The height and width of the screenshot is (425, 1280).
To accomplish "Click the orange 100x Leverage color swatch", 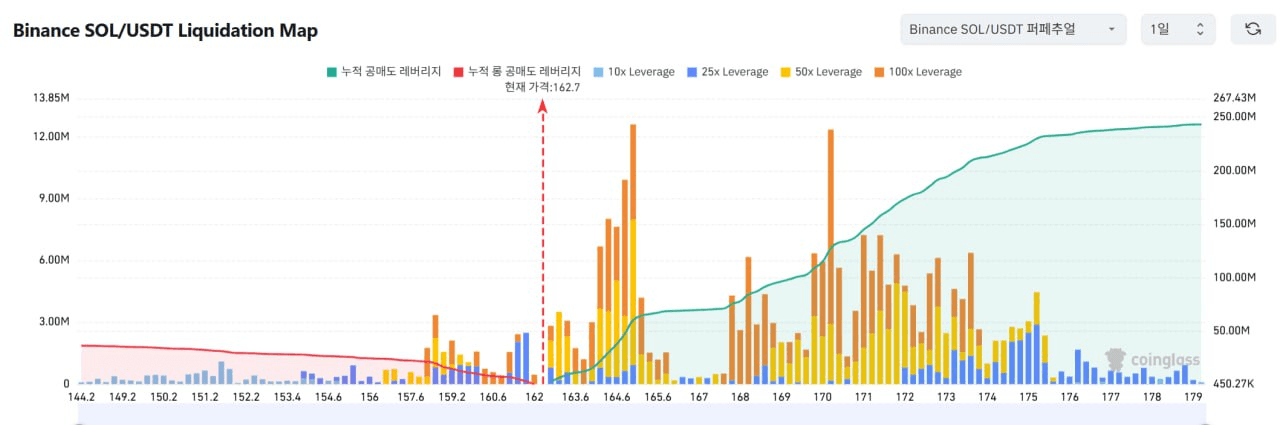I will tap(878, 72).
